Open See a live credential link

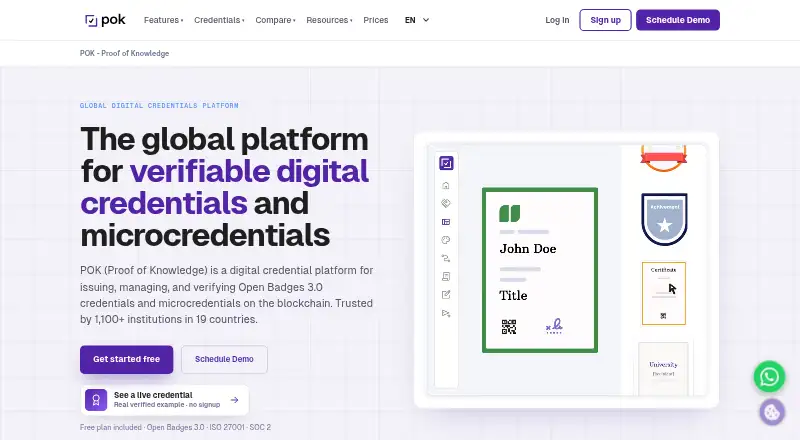164,400
